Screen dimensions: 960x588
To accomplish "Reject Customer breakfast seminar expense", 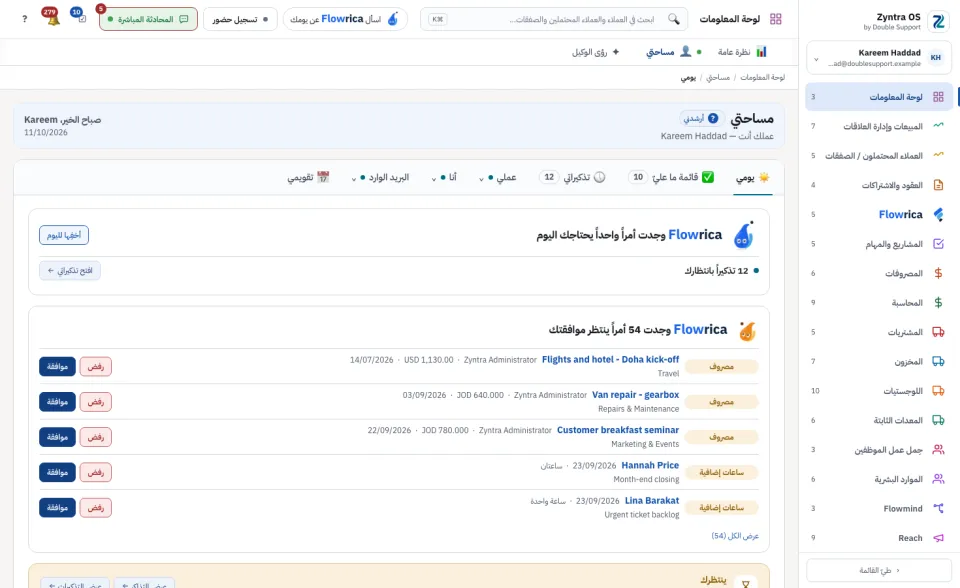I will point(96,437).
